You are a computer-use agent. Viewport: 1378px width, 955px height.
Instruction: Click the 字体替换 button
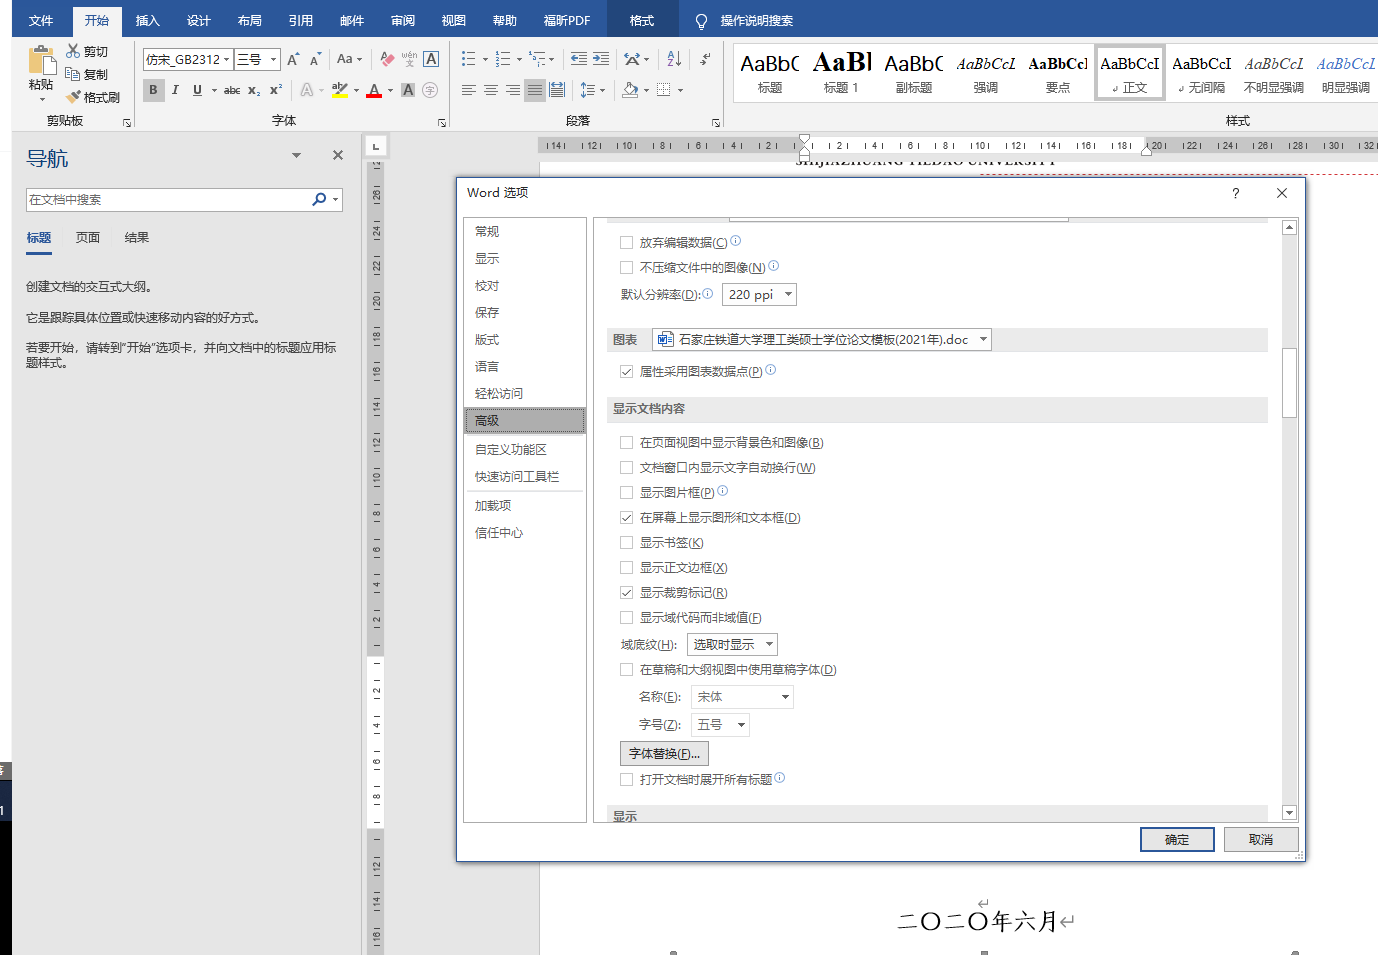click(663, 752)
